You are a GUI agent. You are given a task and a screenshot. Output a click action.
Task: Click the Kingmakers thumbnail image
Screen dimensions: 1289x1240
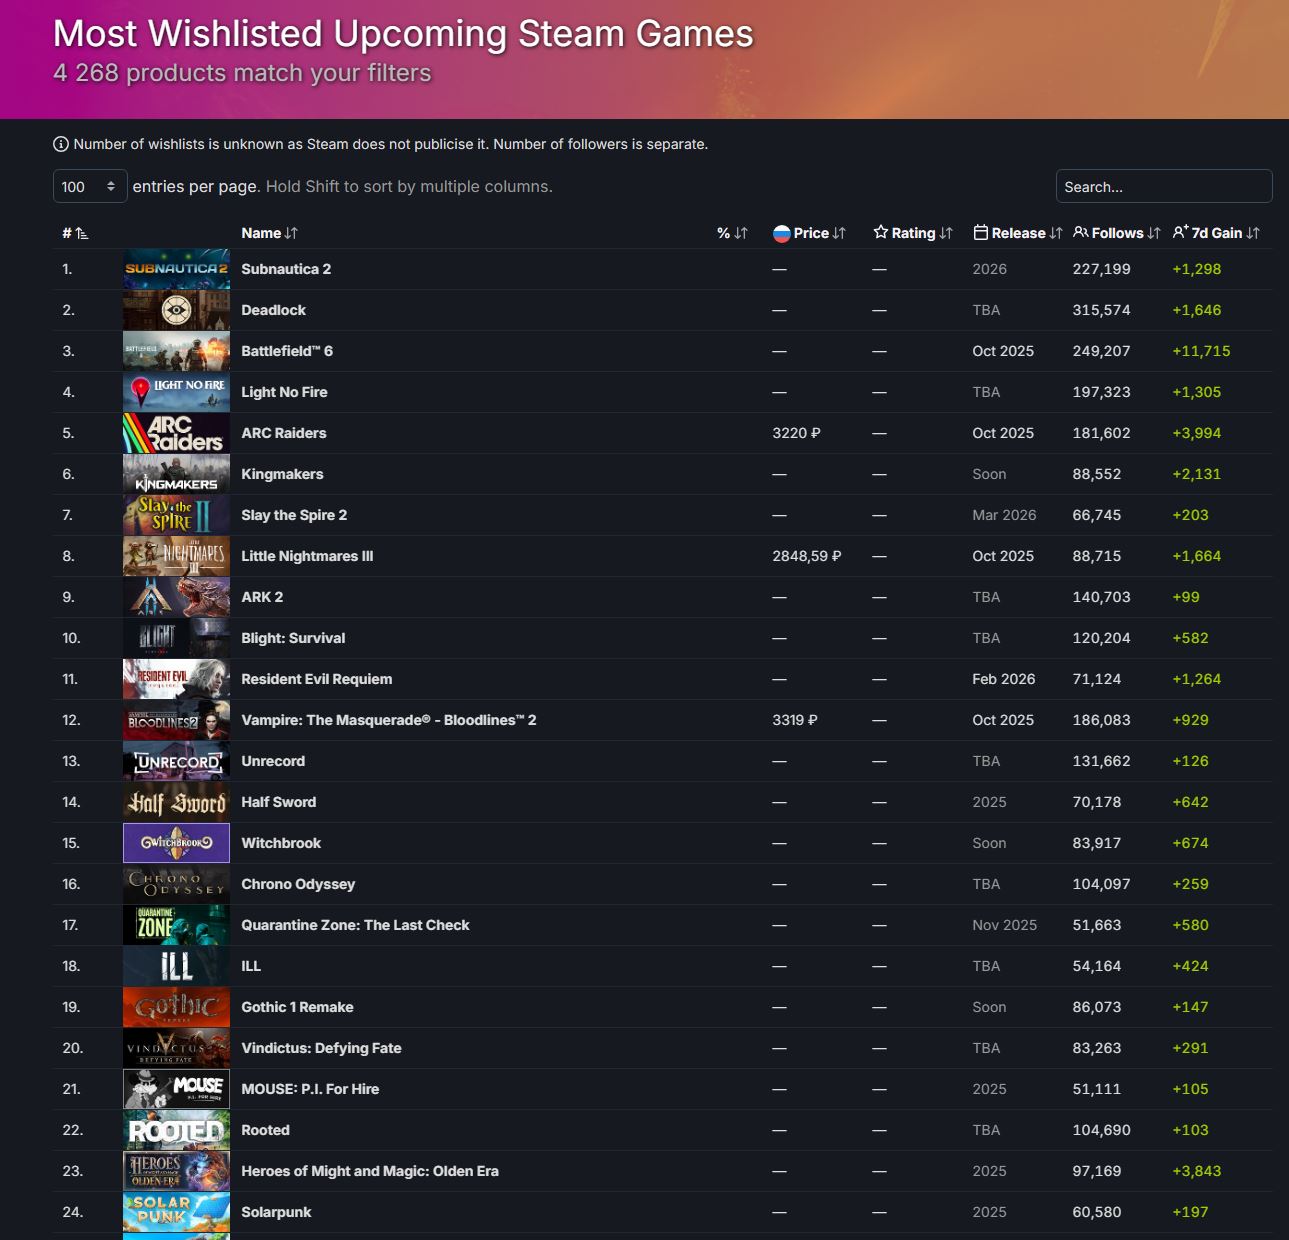(176, 474)
